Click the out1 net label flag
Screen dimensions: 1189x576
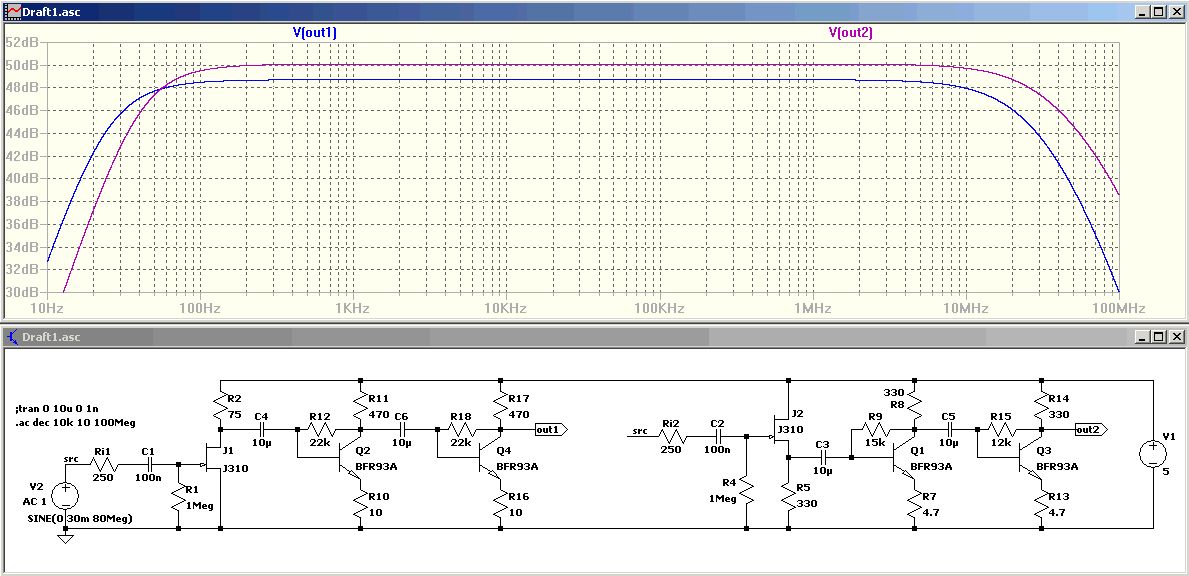pyautogui.click(x=551, y=429)
